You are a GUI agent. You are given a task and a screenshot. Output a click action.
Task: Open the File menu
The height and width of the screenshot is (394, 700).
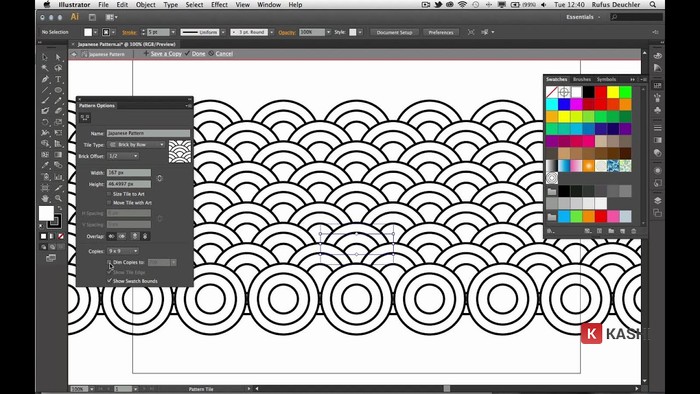click(x=103, y=4)
